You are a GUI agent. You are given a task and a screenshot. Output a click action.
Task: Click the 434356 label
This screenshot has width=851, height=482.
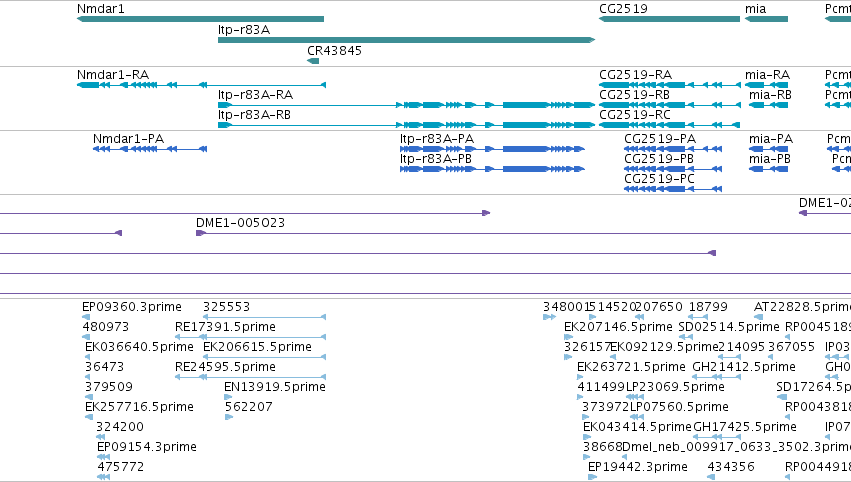[731, 467]
